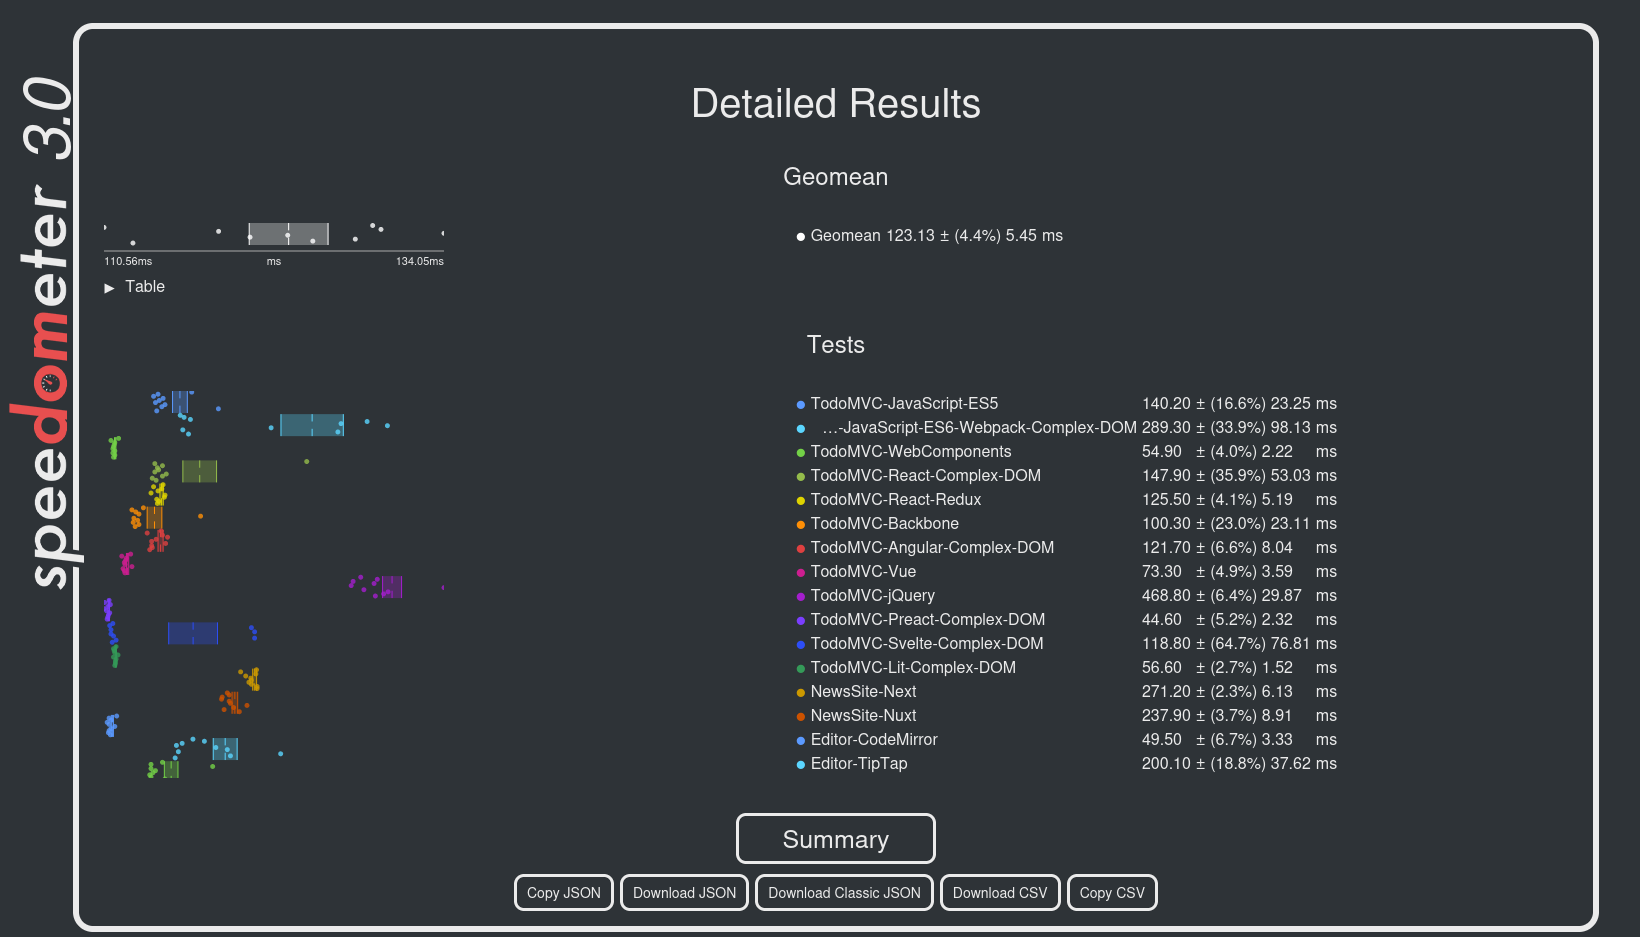Image resolution: width=1640 pixels, height=937 pixels.
Task: Click Download JSON button
Action: pyautogui.click(x=684, y=893)
